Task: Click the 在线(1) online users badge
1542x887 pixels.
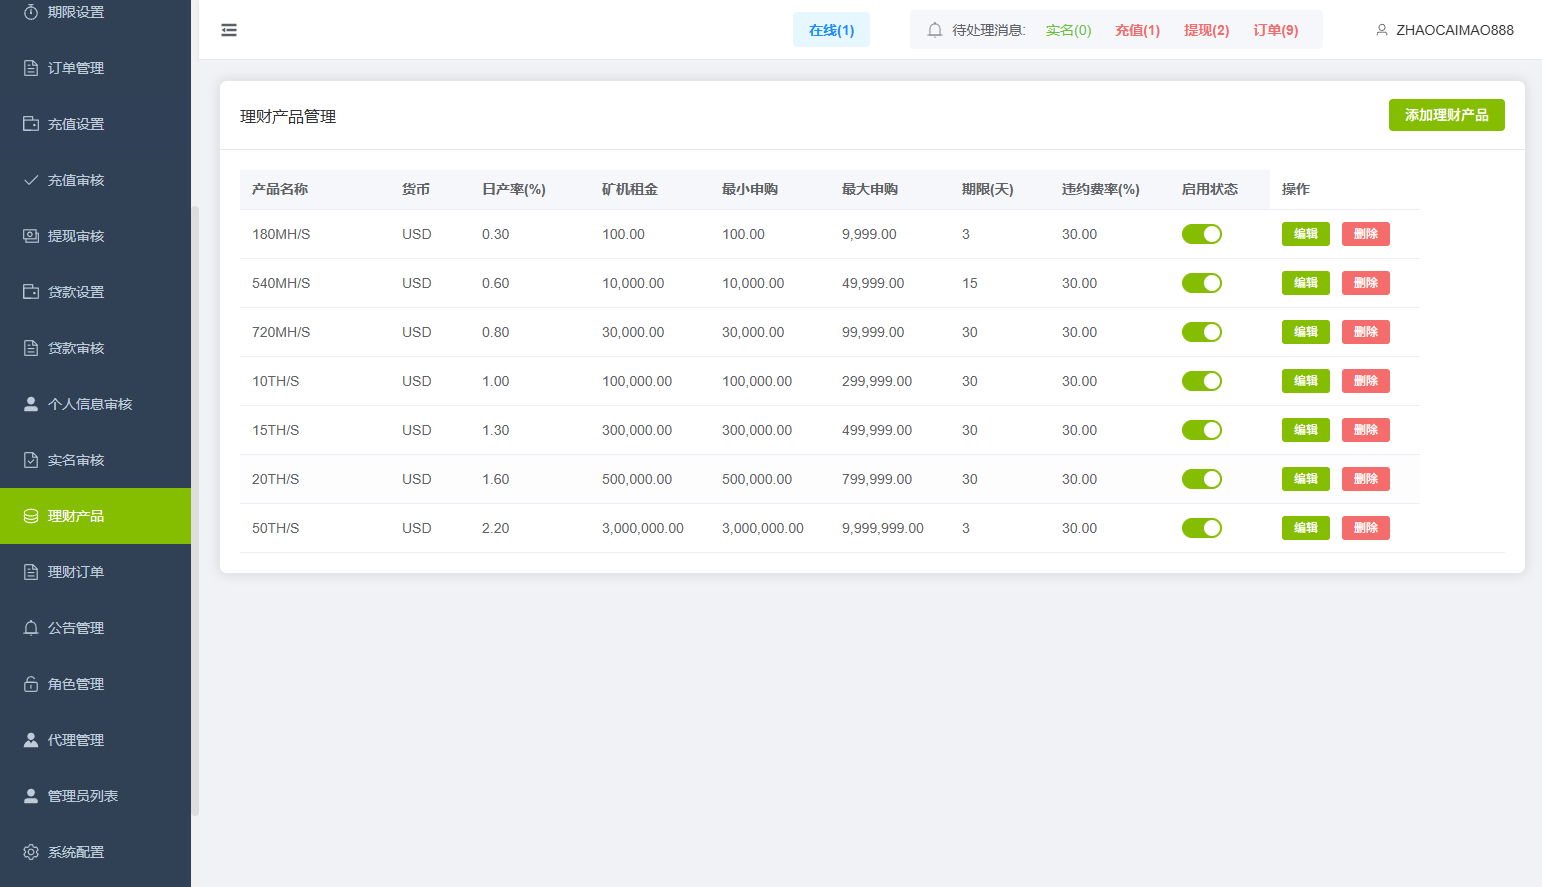Action: [x=831, y=30]
